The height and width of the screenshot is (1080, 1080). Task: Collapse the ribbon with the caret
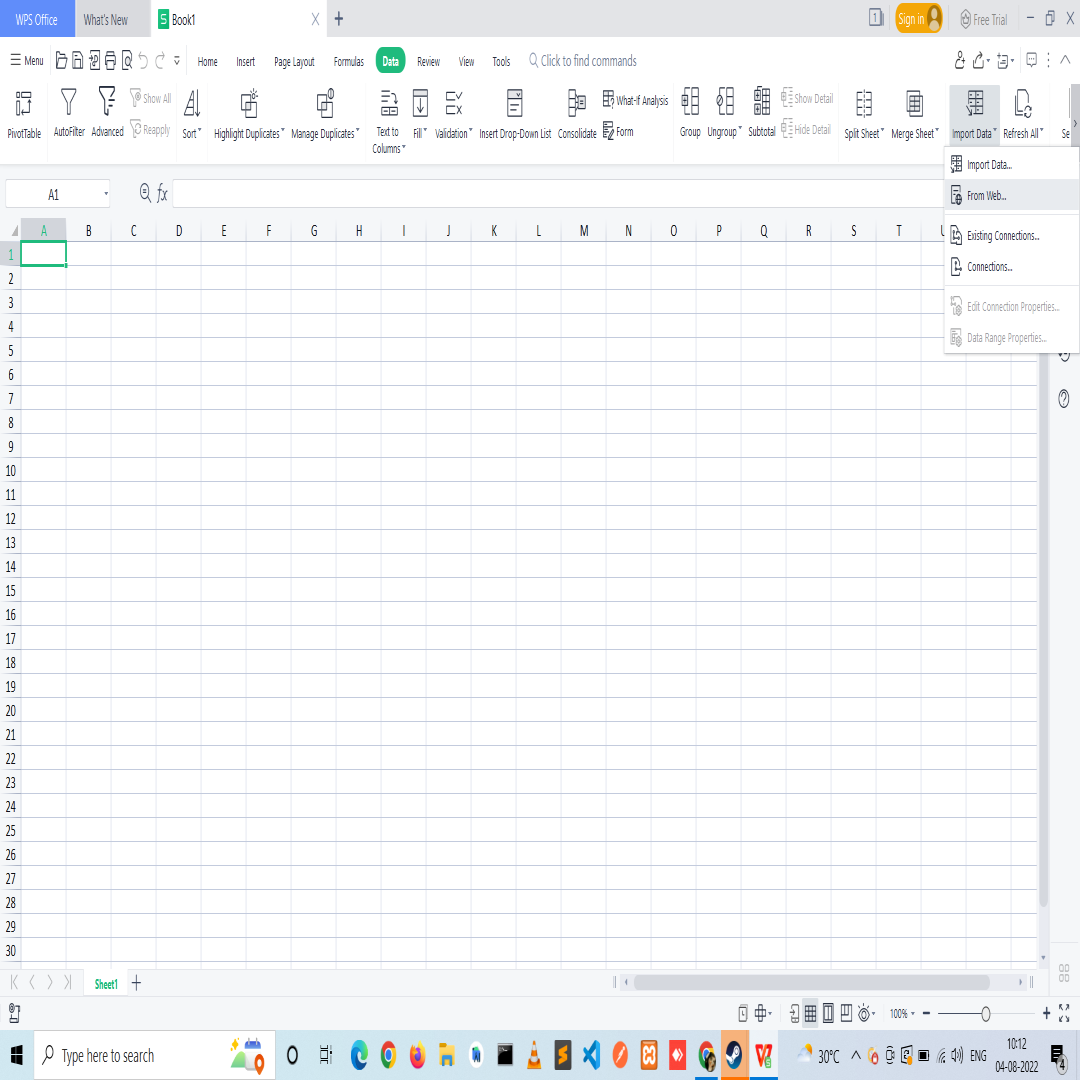pyautogui.click(x=1065, y=60)
